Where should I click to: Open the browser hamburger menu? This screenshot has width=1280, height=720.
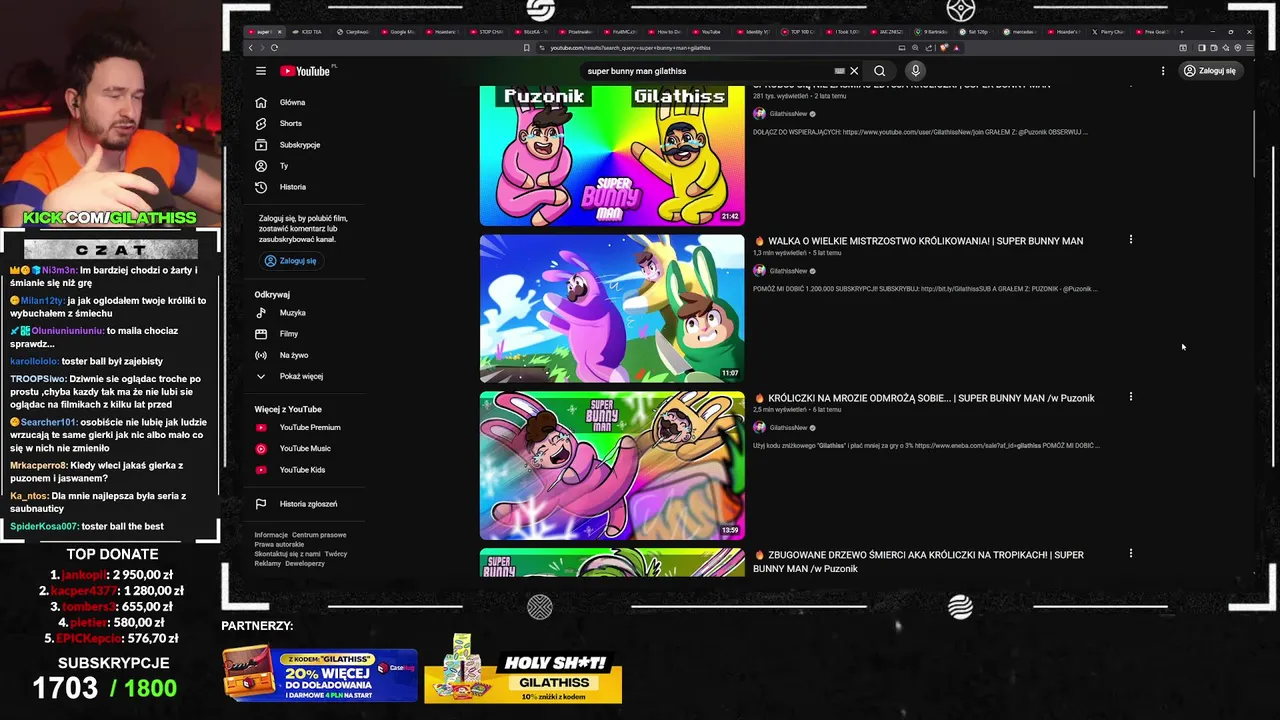pyautogui.click(x=1250, y=47)
